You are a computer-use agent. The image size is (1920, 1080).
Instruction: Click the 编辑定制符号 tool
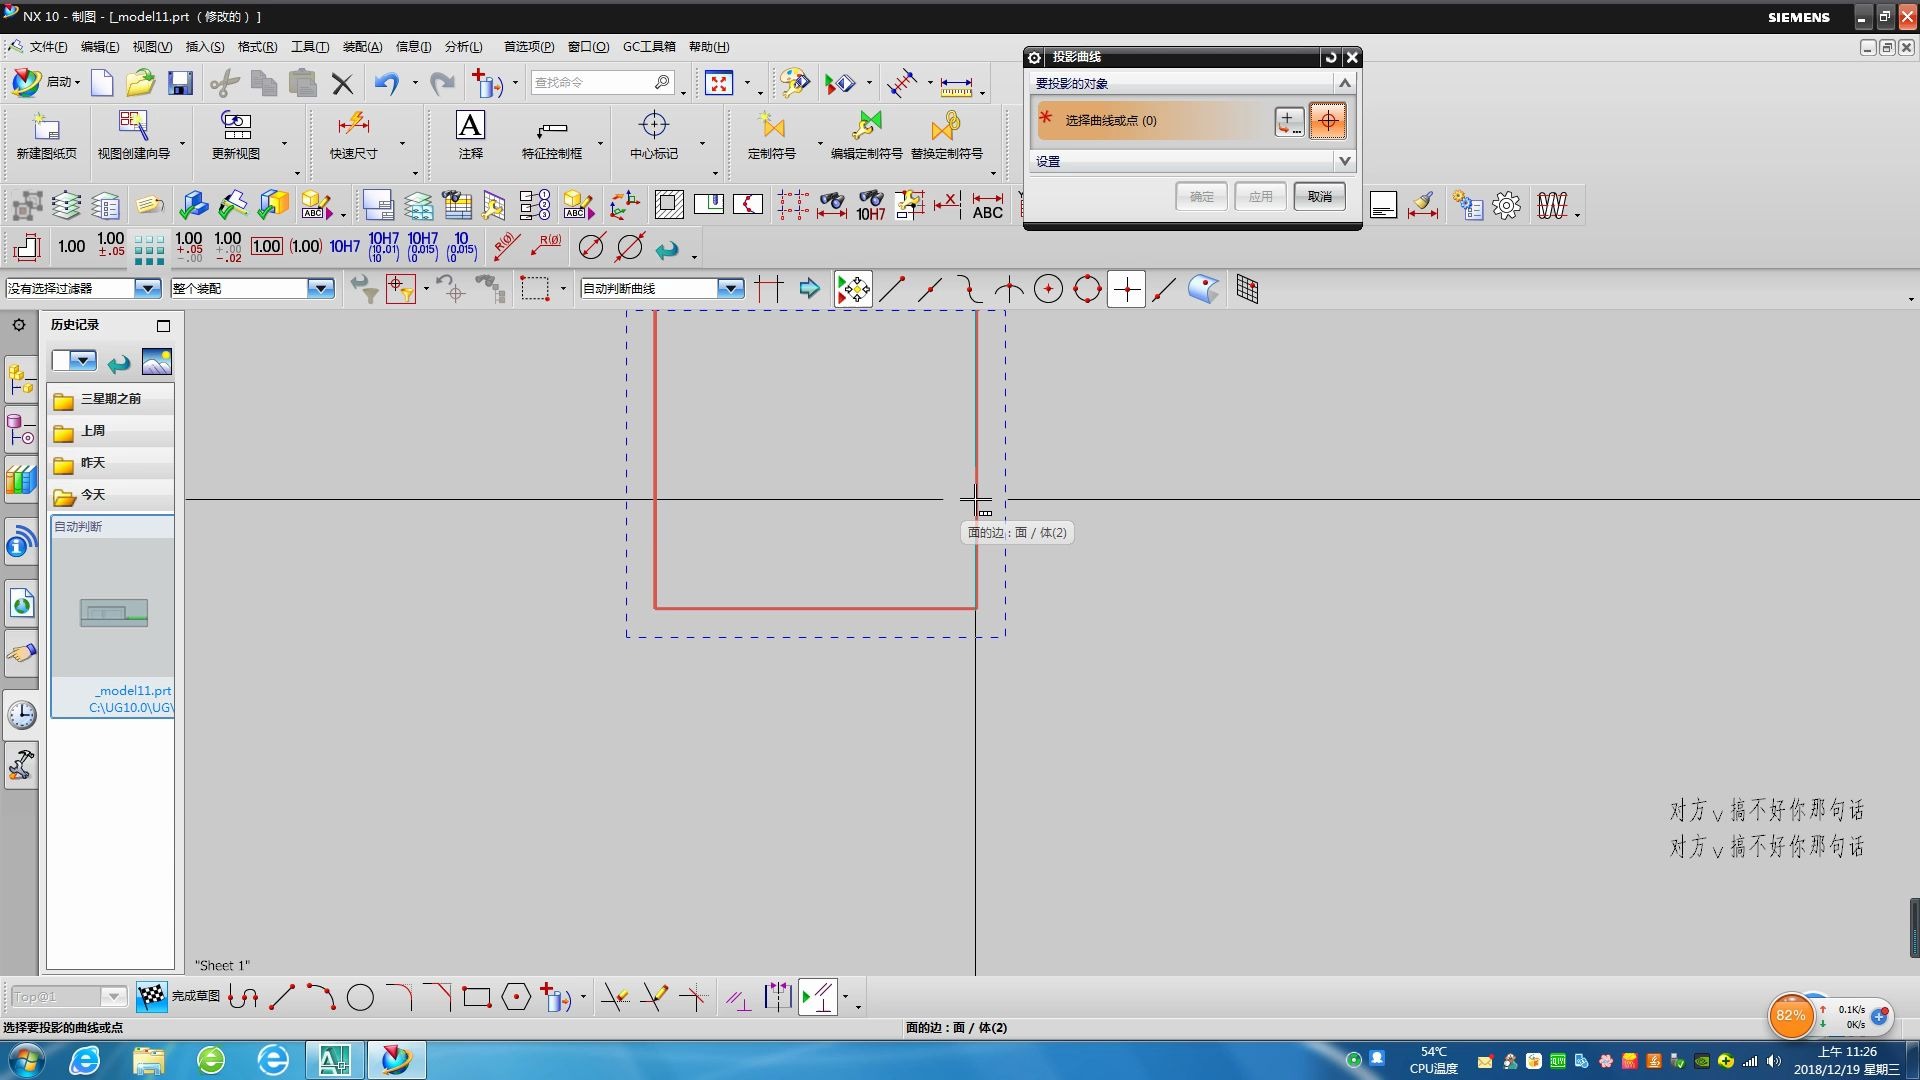[x=866, y=135]
